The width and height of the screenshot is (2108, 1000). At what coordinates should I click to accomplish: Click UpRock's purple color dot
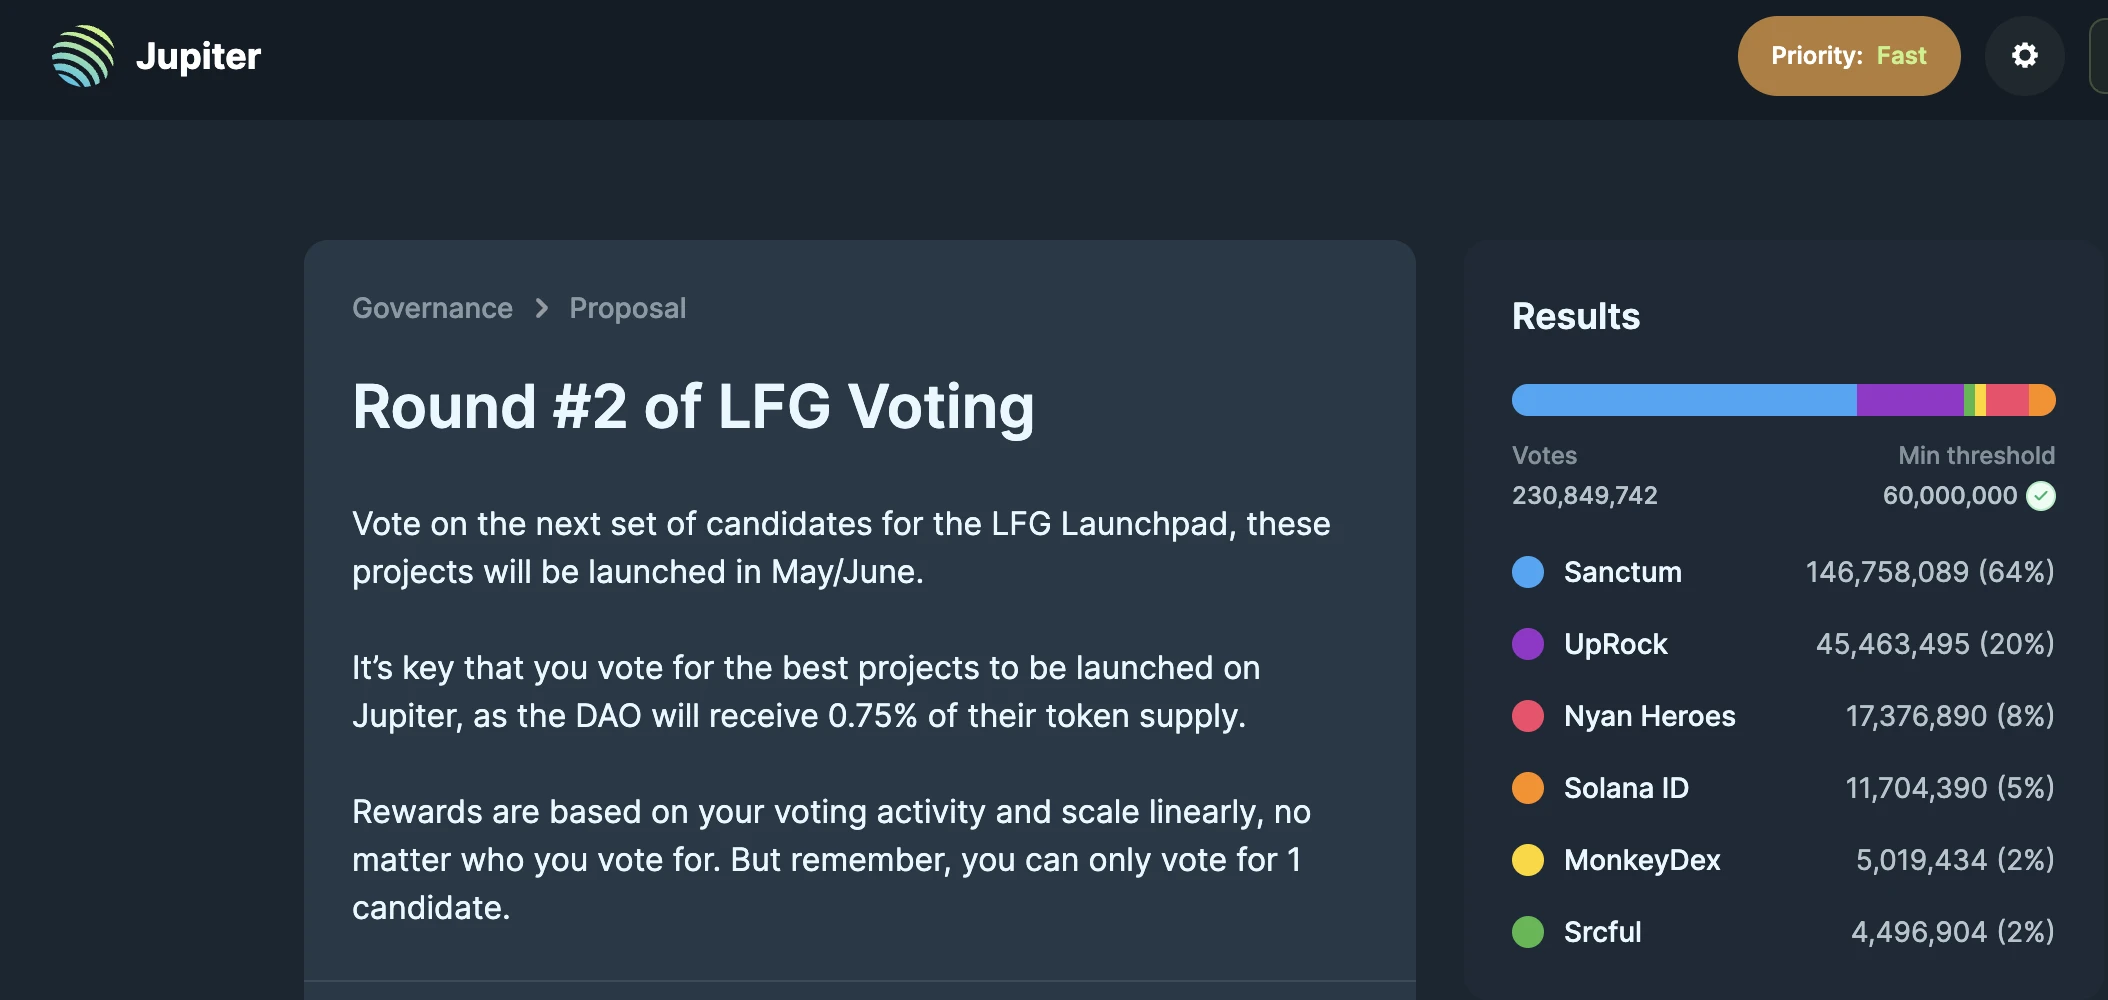pos(1527,644)
